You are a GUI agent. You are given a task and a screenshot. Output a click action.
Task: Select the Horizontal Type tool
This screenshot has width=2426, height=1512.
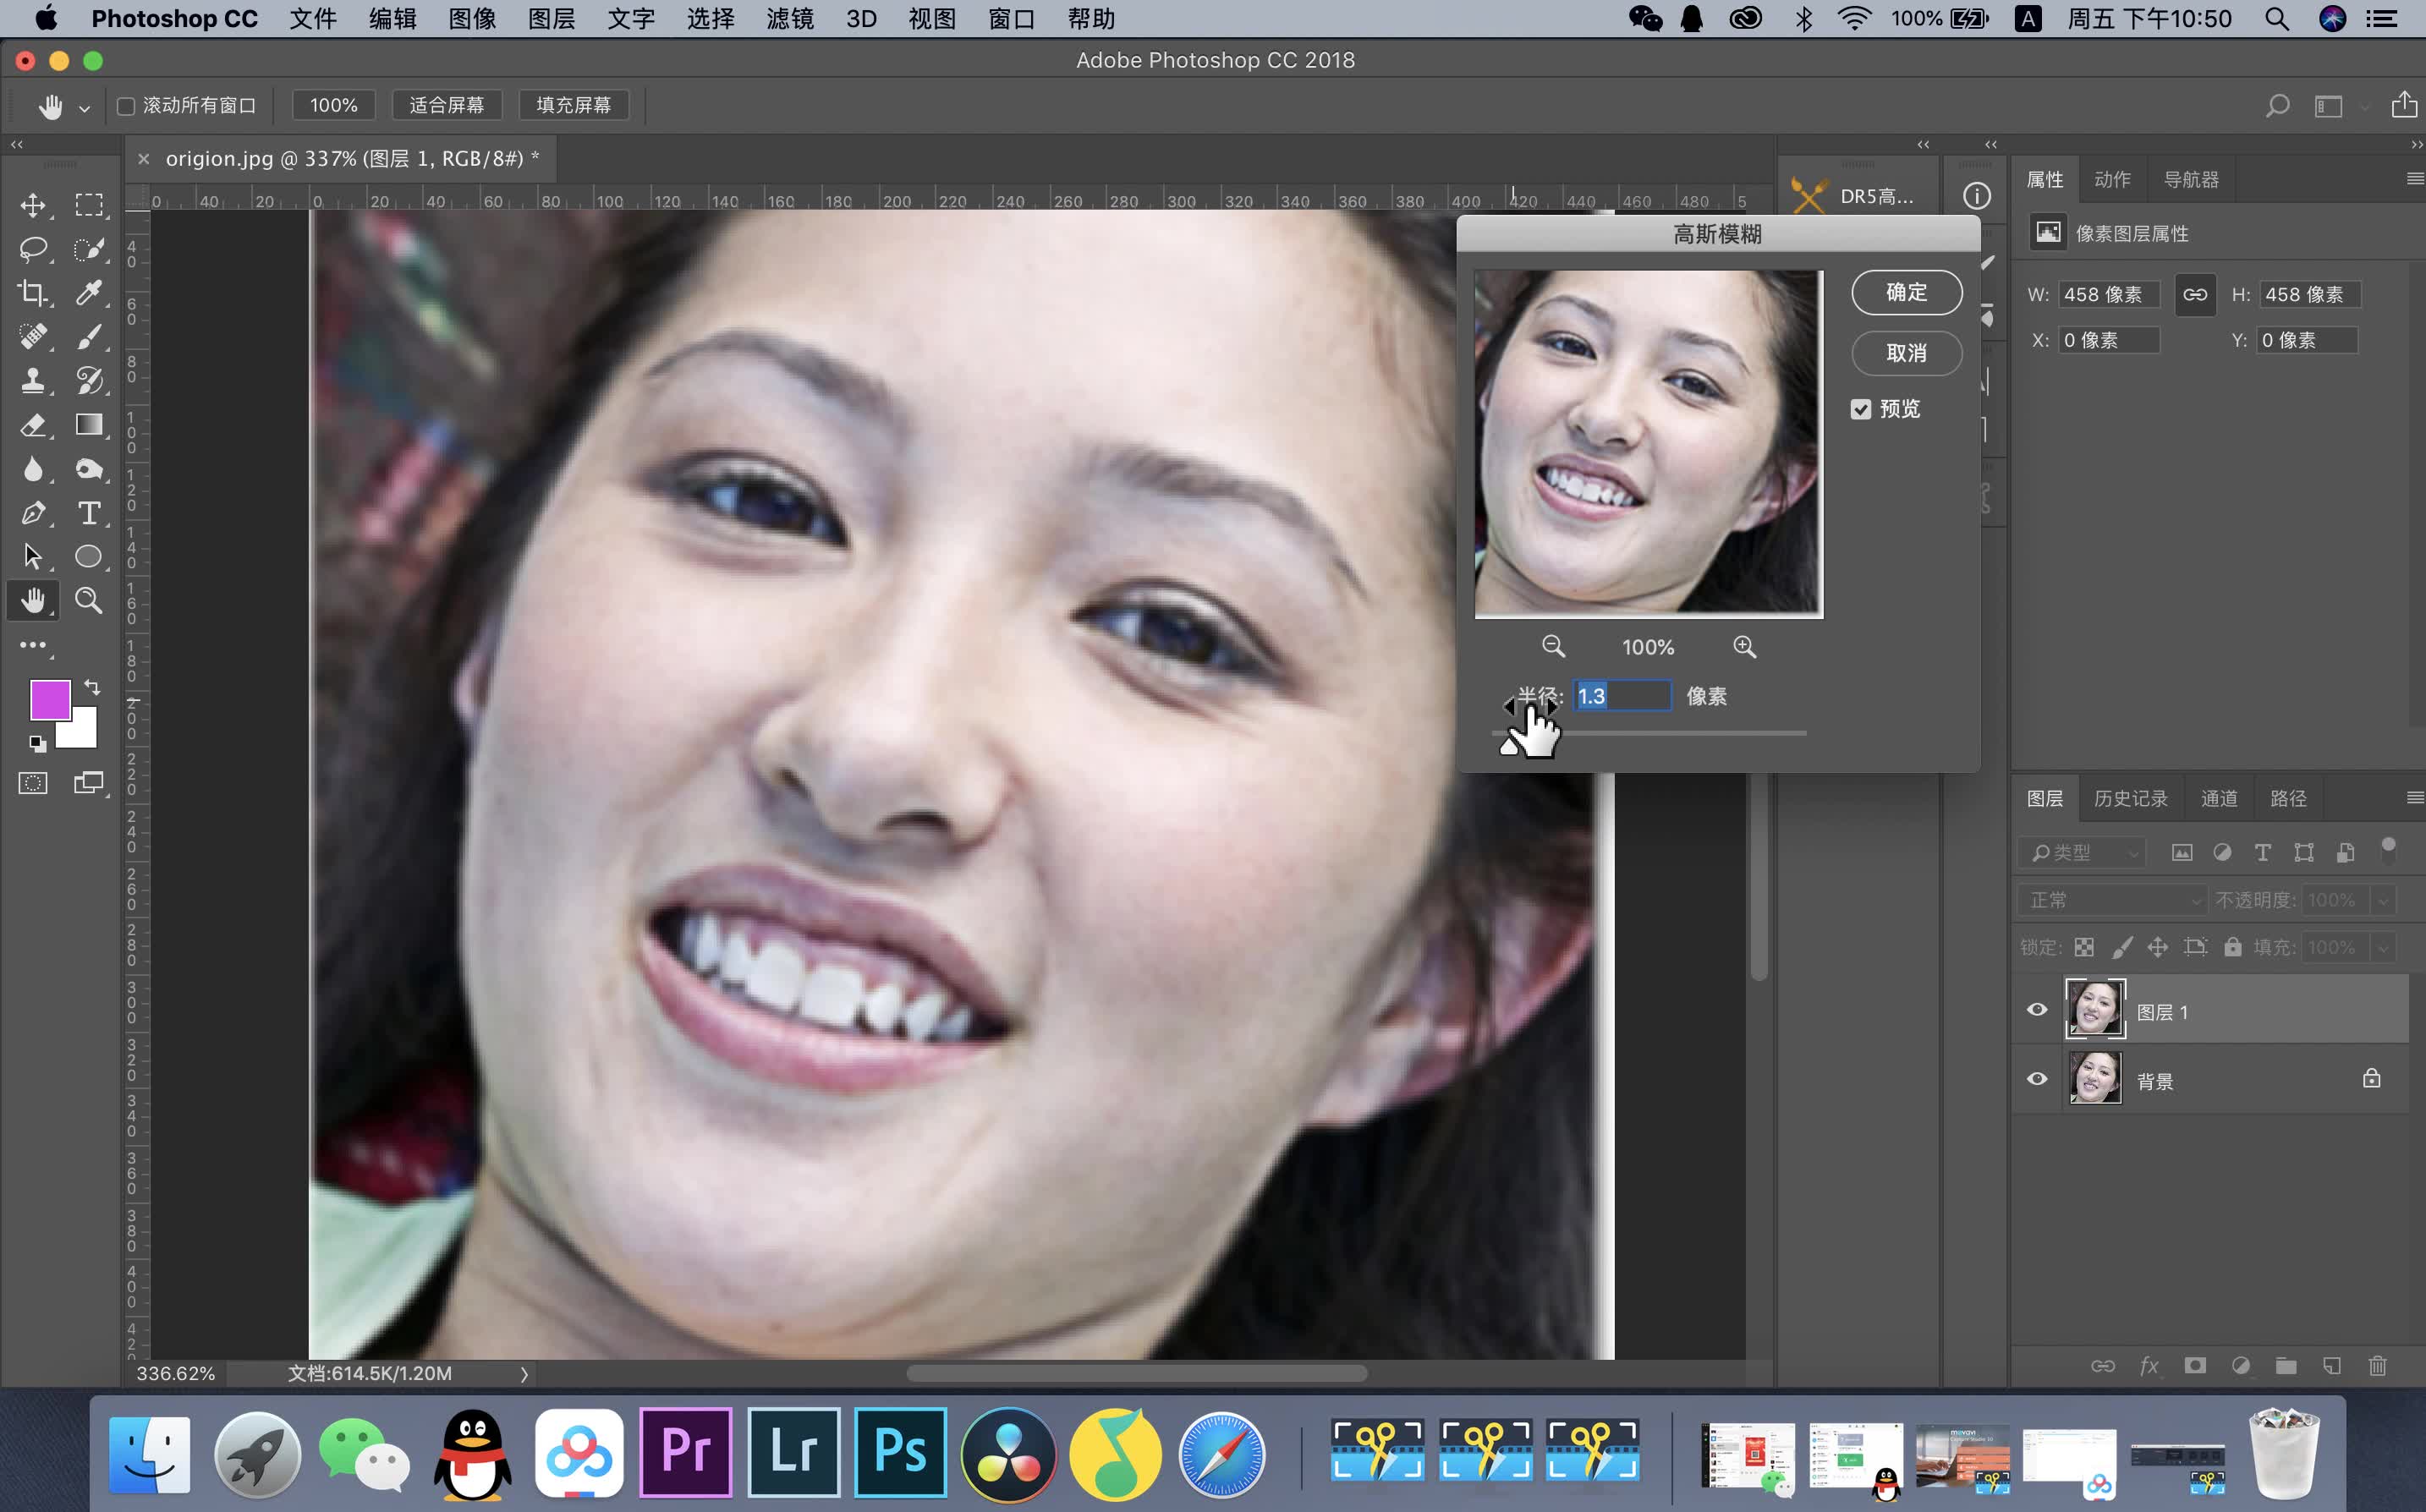pos(89,513)
